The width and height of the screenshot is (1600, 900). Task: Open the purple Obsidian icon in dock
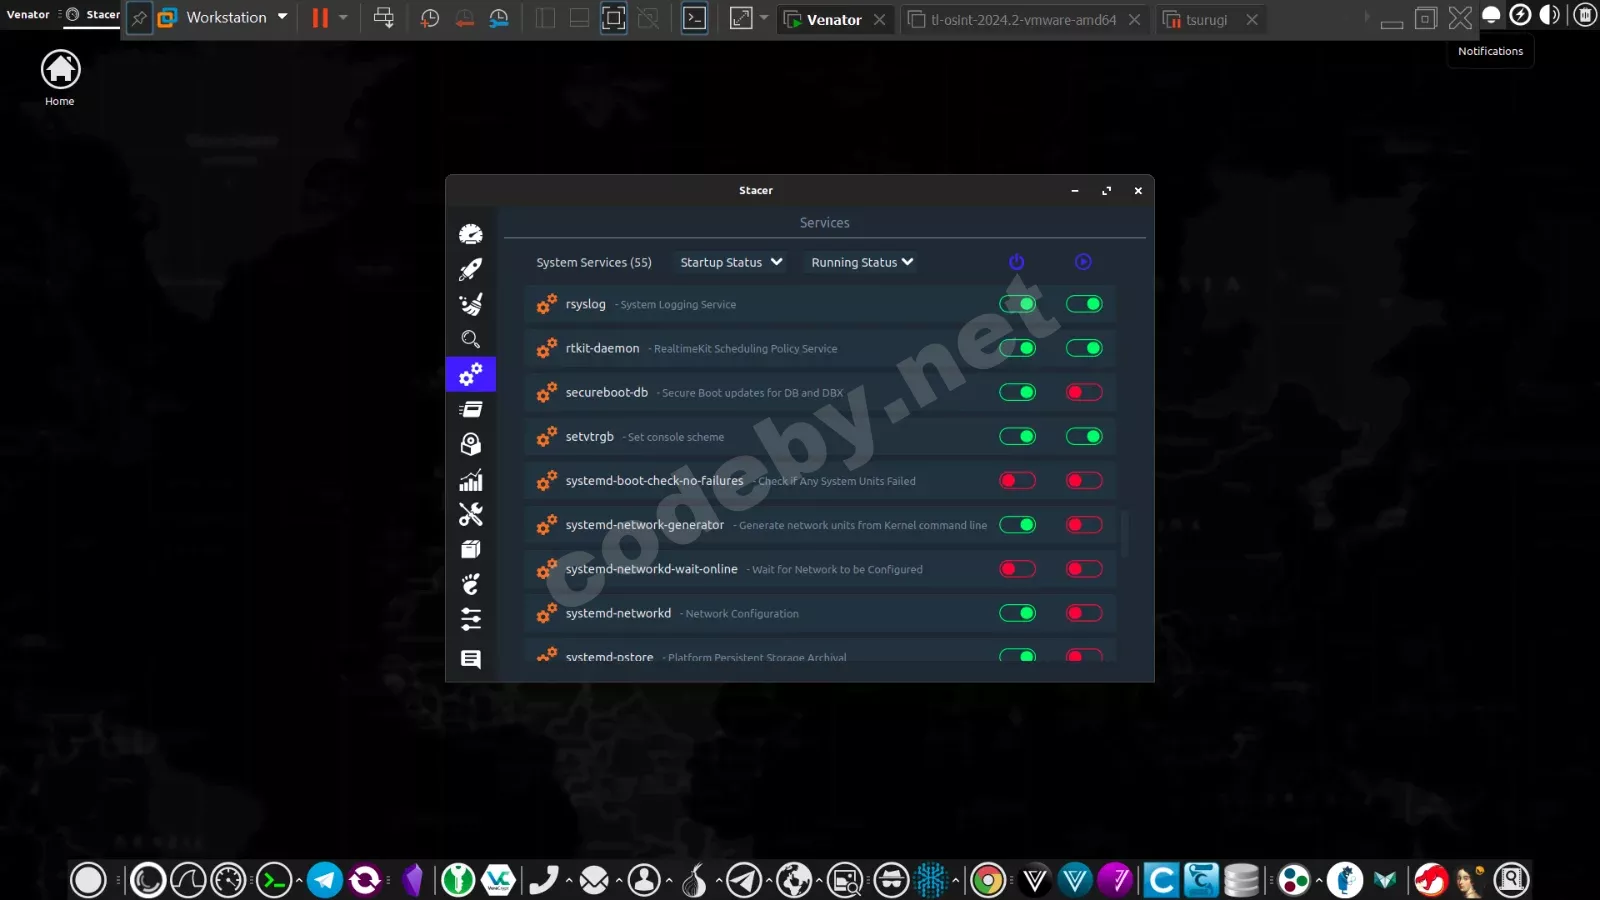tap(413, 880)
